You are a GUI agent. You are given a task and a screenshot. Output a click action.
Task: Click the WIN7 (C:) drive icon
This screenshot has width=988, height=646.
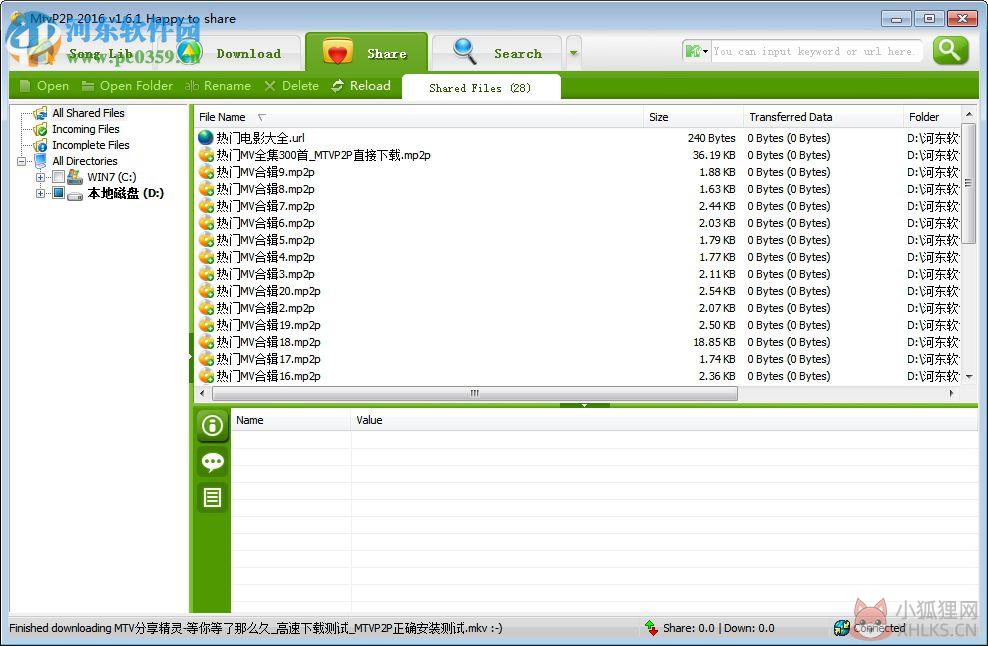pyautogui.click(x=75, y=176)
